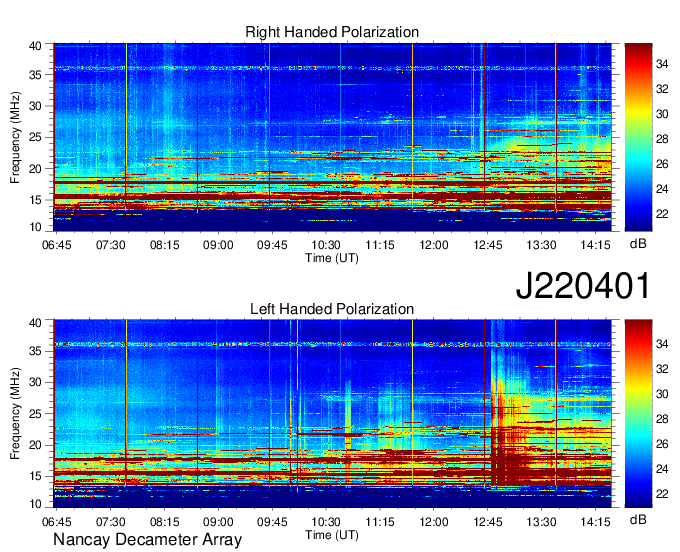Click 14:15 time tick under Right Handed plot
Screen dimensions: 680x552
click(595, 245)
